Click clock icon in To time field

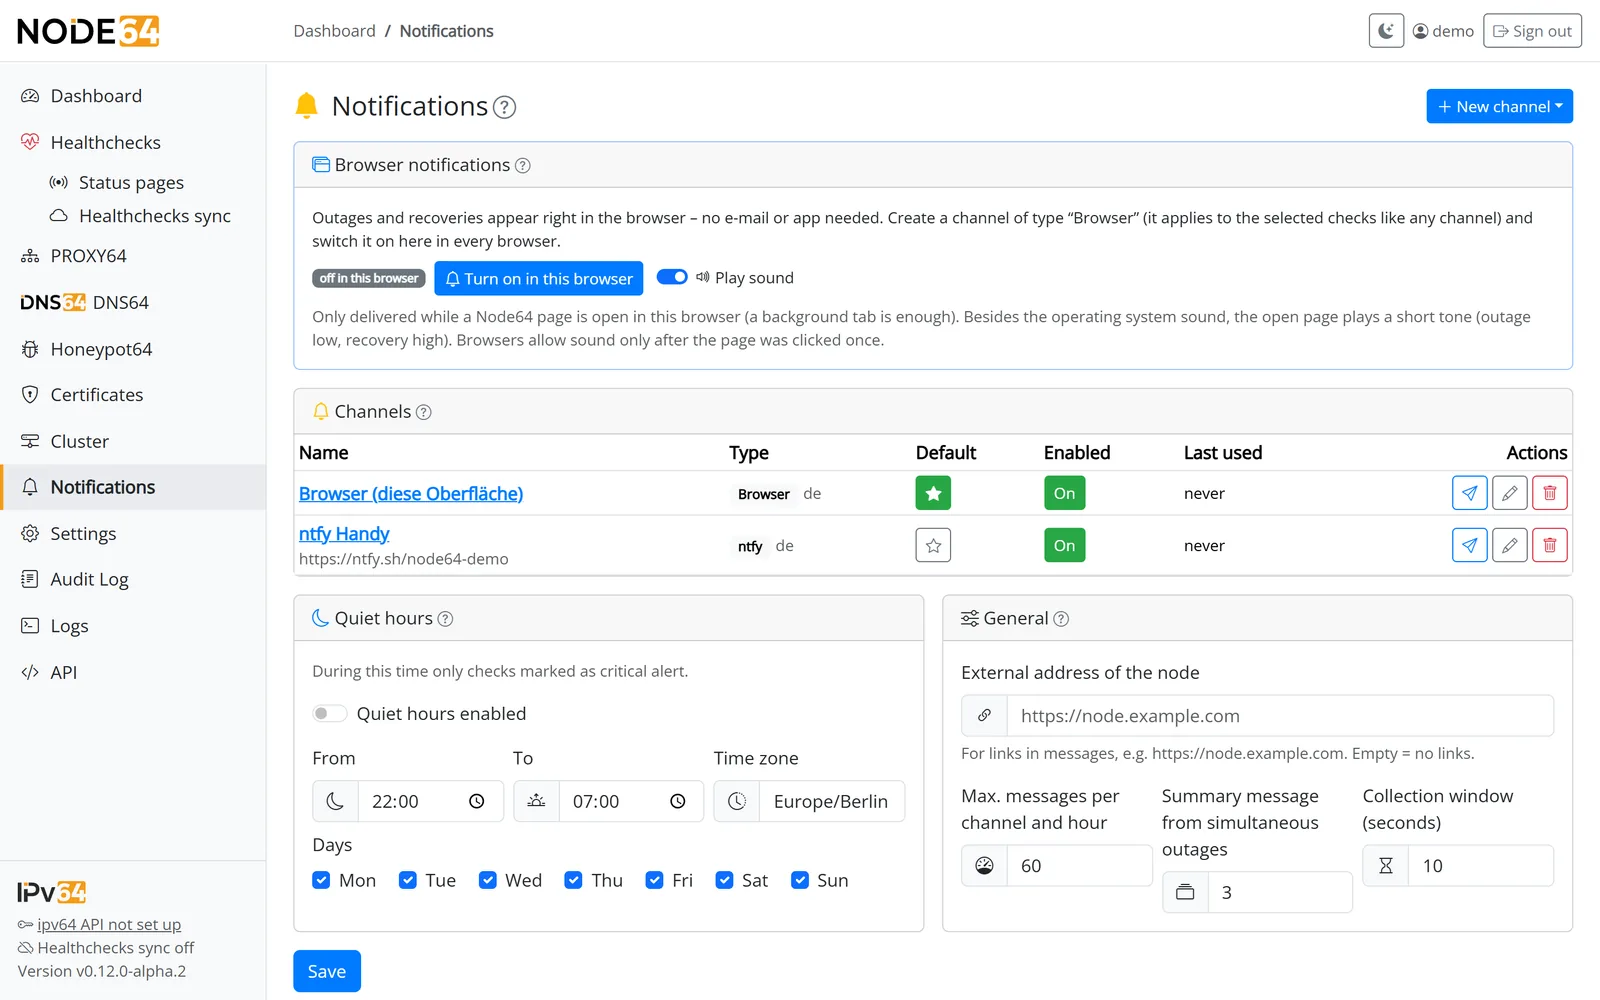tap(677, 801)
